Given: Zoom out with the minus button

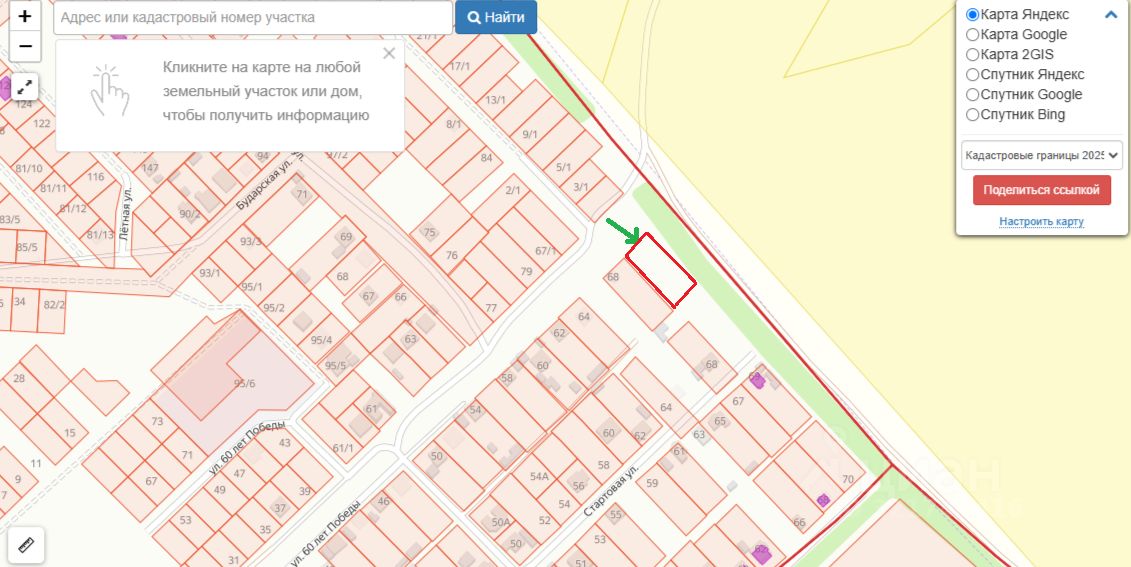Looking at the screenshot, I should [25, 46].
